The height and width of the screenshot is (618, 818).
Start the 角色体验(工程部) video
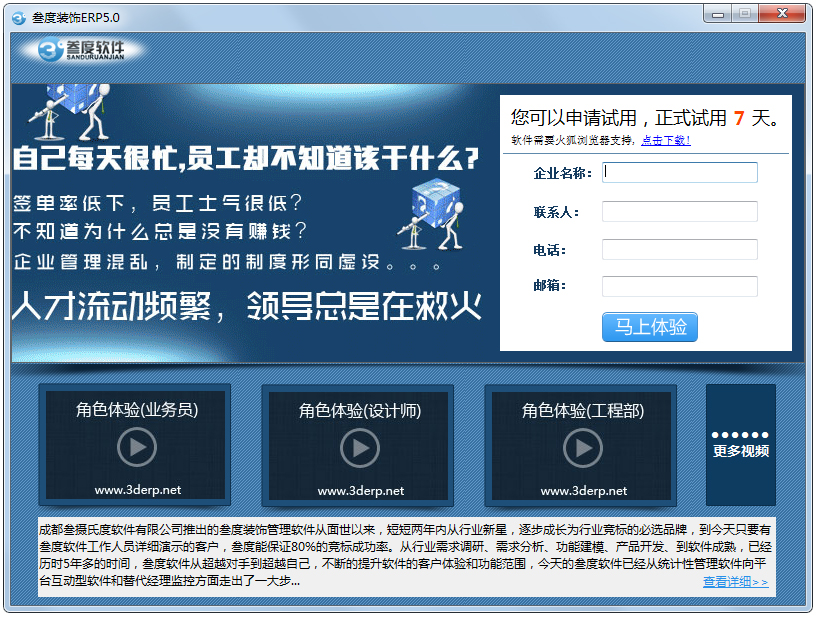pyautogui.click(x=583, y=447)
